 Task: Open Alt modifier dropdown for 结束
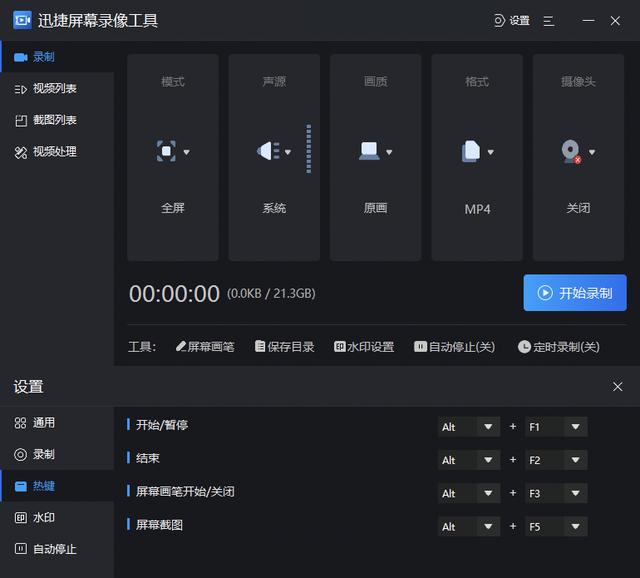469,460
